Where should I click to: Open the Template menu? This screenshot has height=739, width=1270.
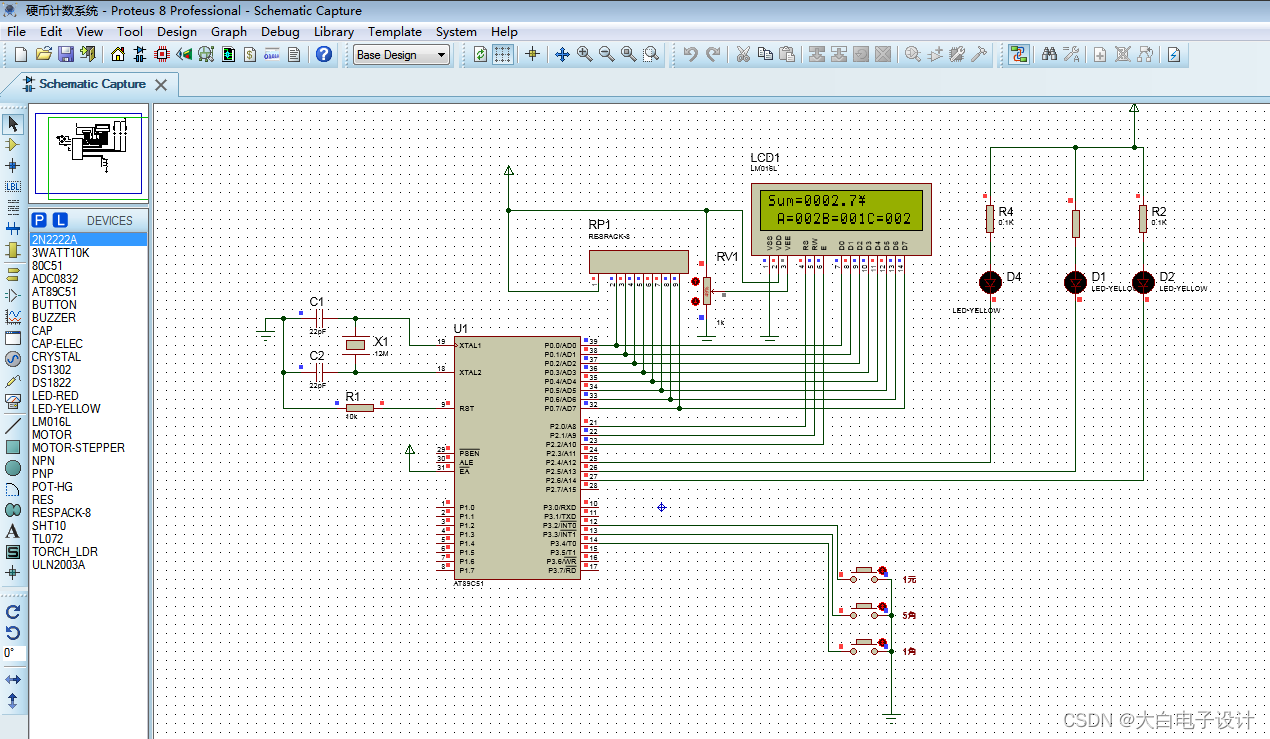point(395,31)
